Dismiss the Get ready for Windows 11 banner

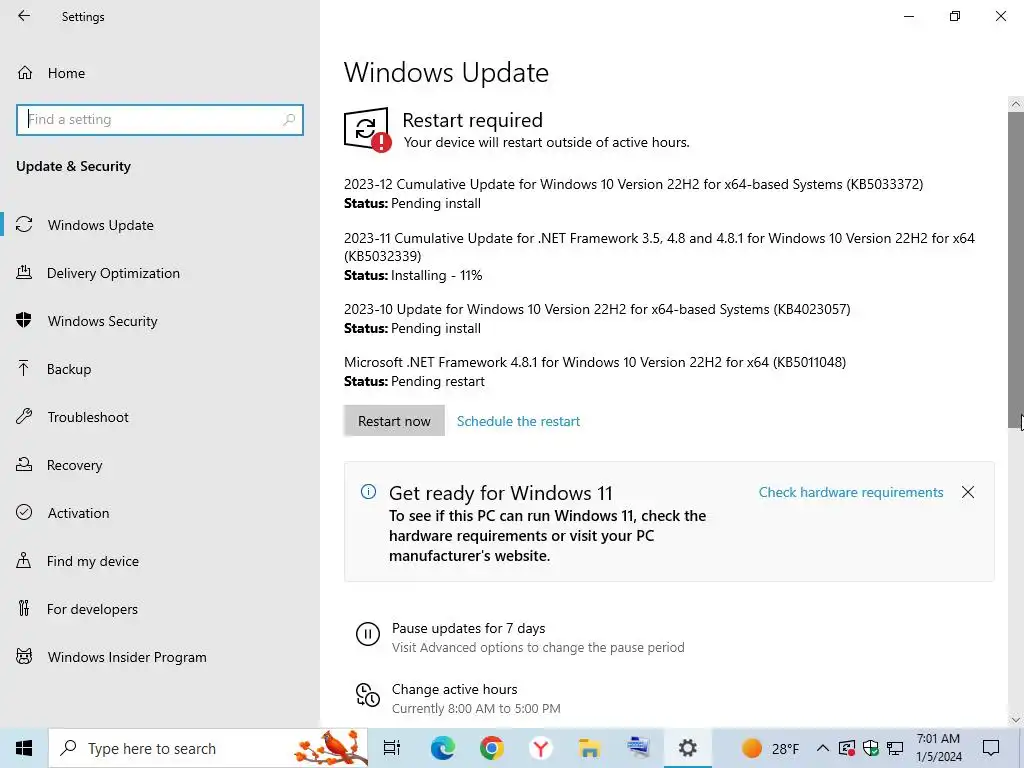[x=968, y=492]
